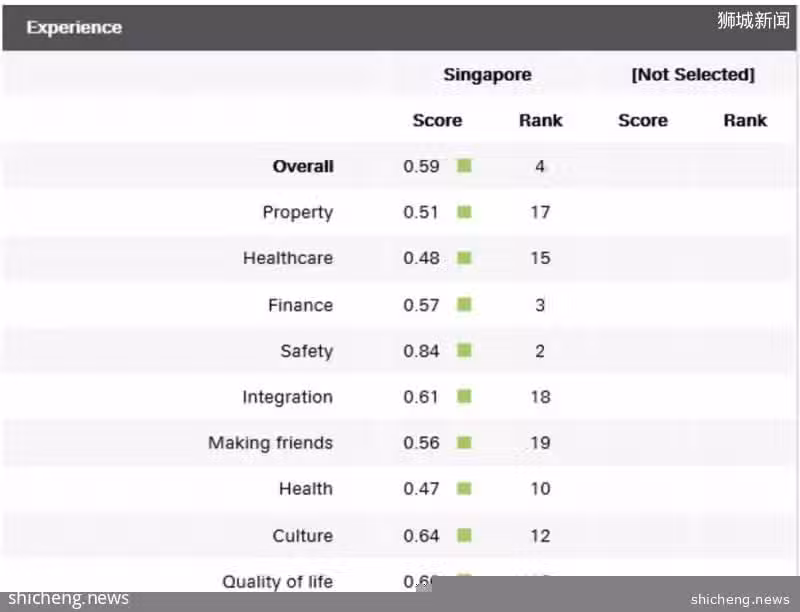Screen dimensions: 800x612
Task: Click the Healthcare score 0.48
Action: [x=421, y=258]
